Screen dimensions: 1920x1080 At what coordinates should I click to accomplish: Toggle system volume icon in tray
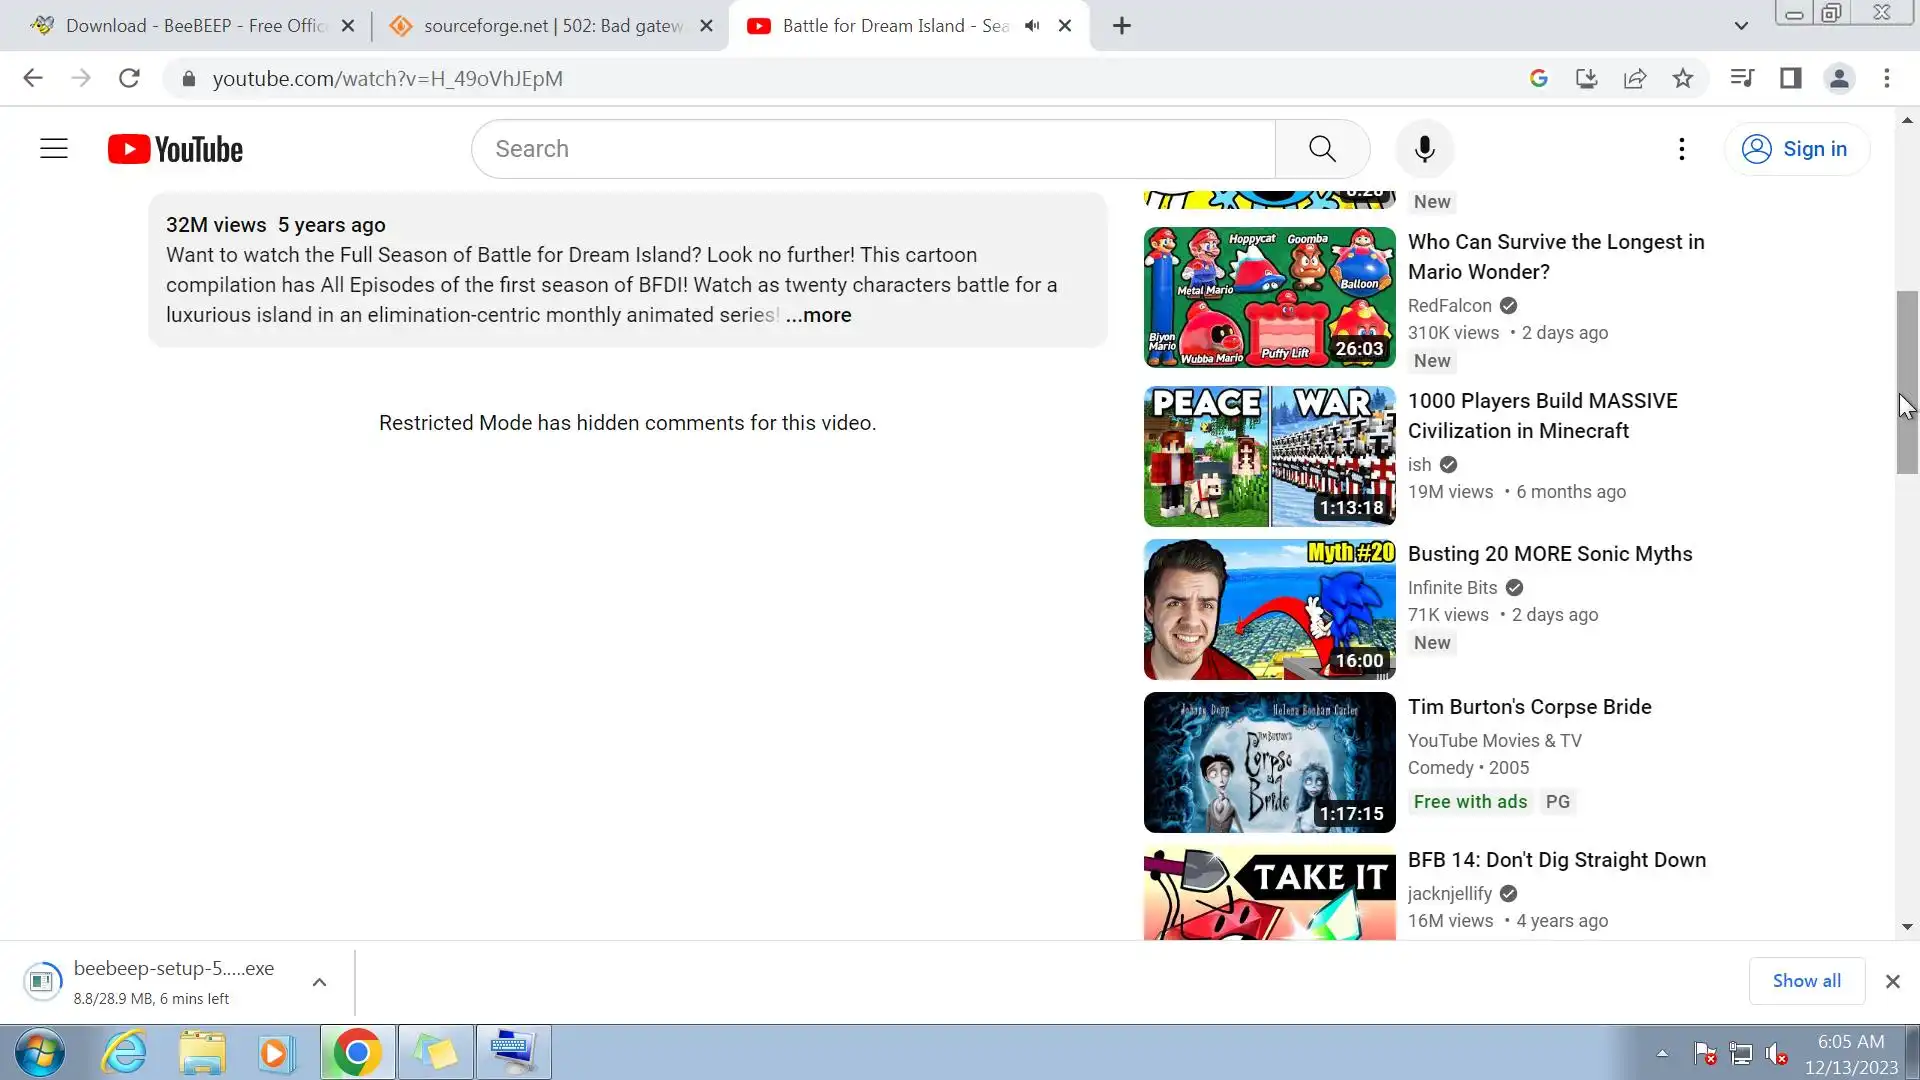1776,1053
